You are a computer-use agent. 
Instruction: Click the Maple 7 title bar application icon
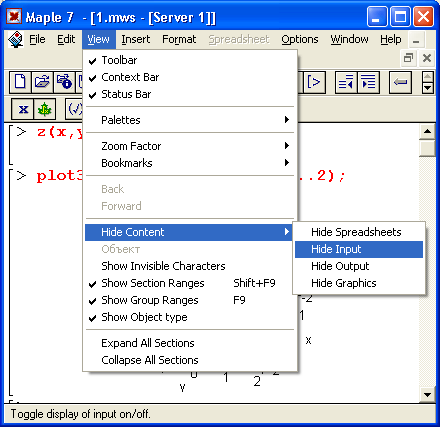[x=14, y=17]
